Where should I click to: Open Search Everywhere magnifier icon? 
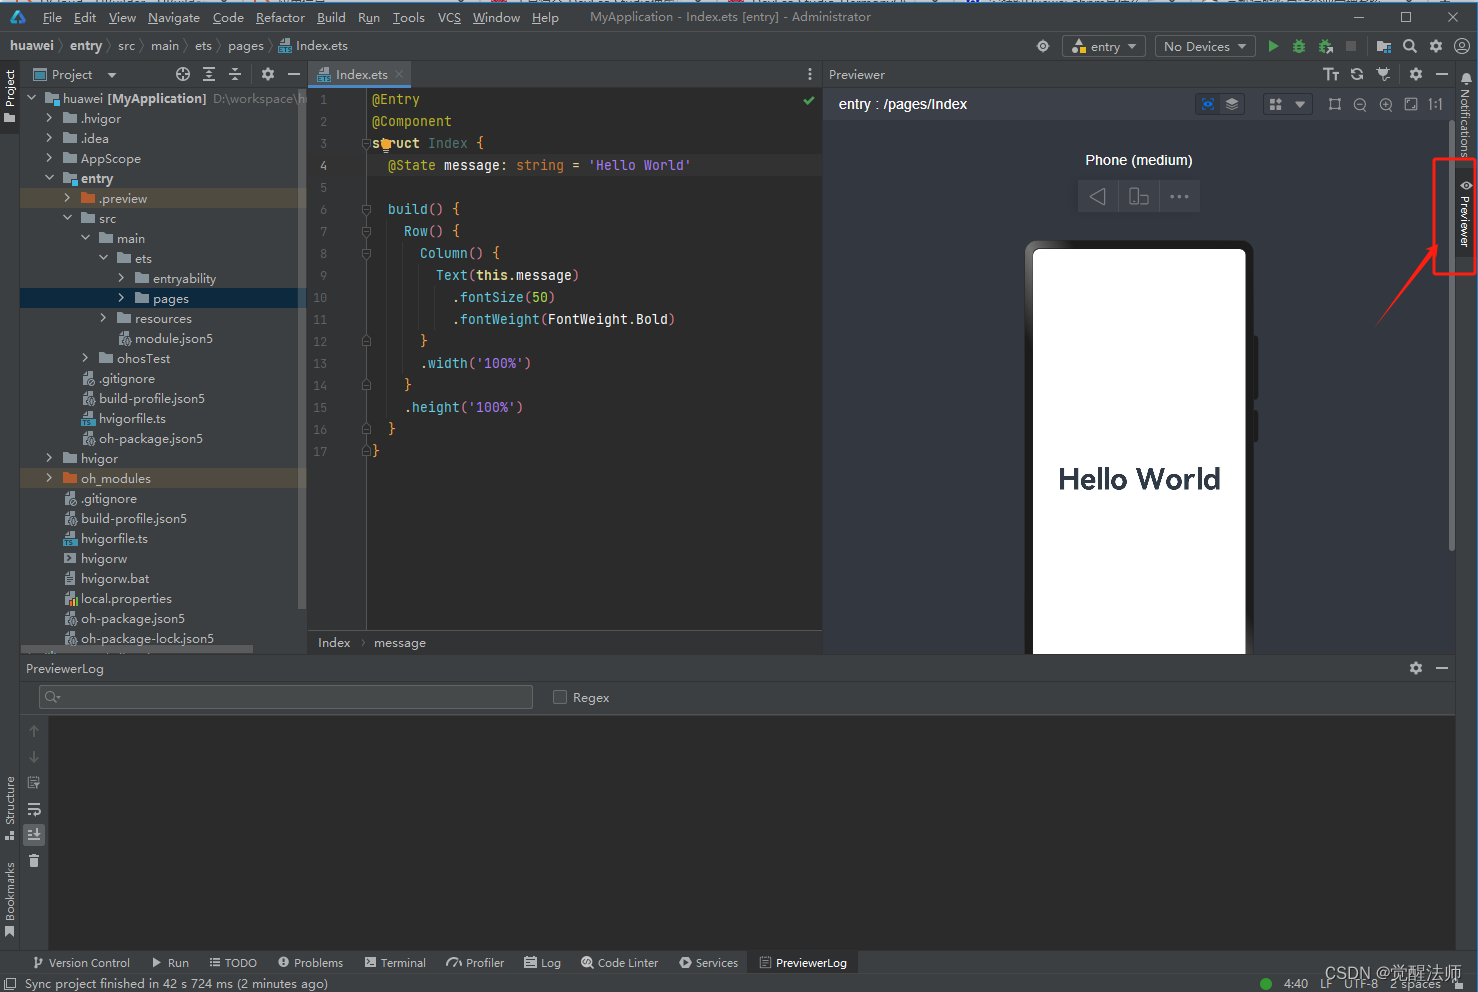pyautogui.click(x=1410, y=46)
